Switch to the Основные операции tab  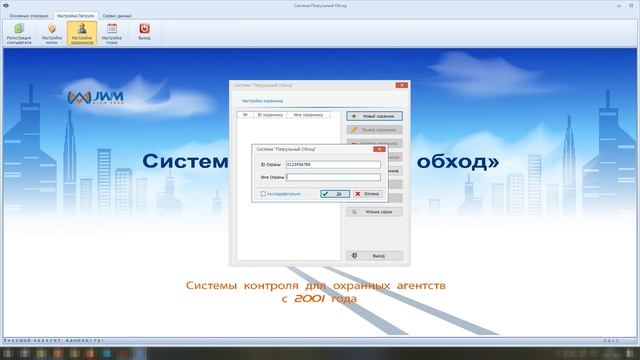pos(29,16)
